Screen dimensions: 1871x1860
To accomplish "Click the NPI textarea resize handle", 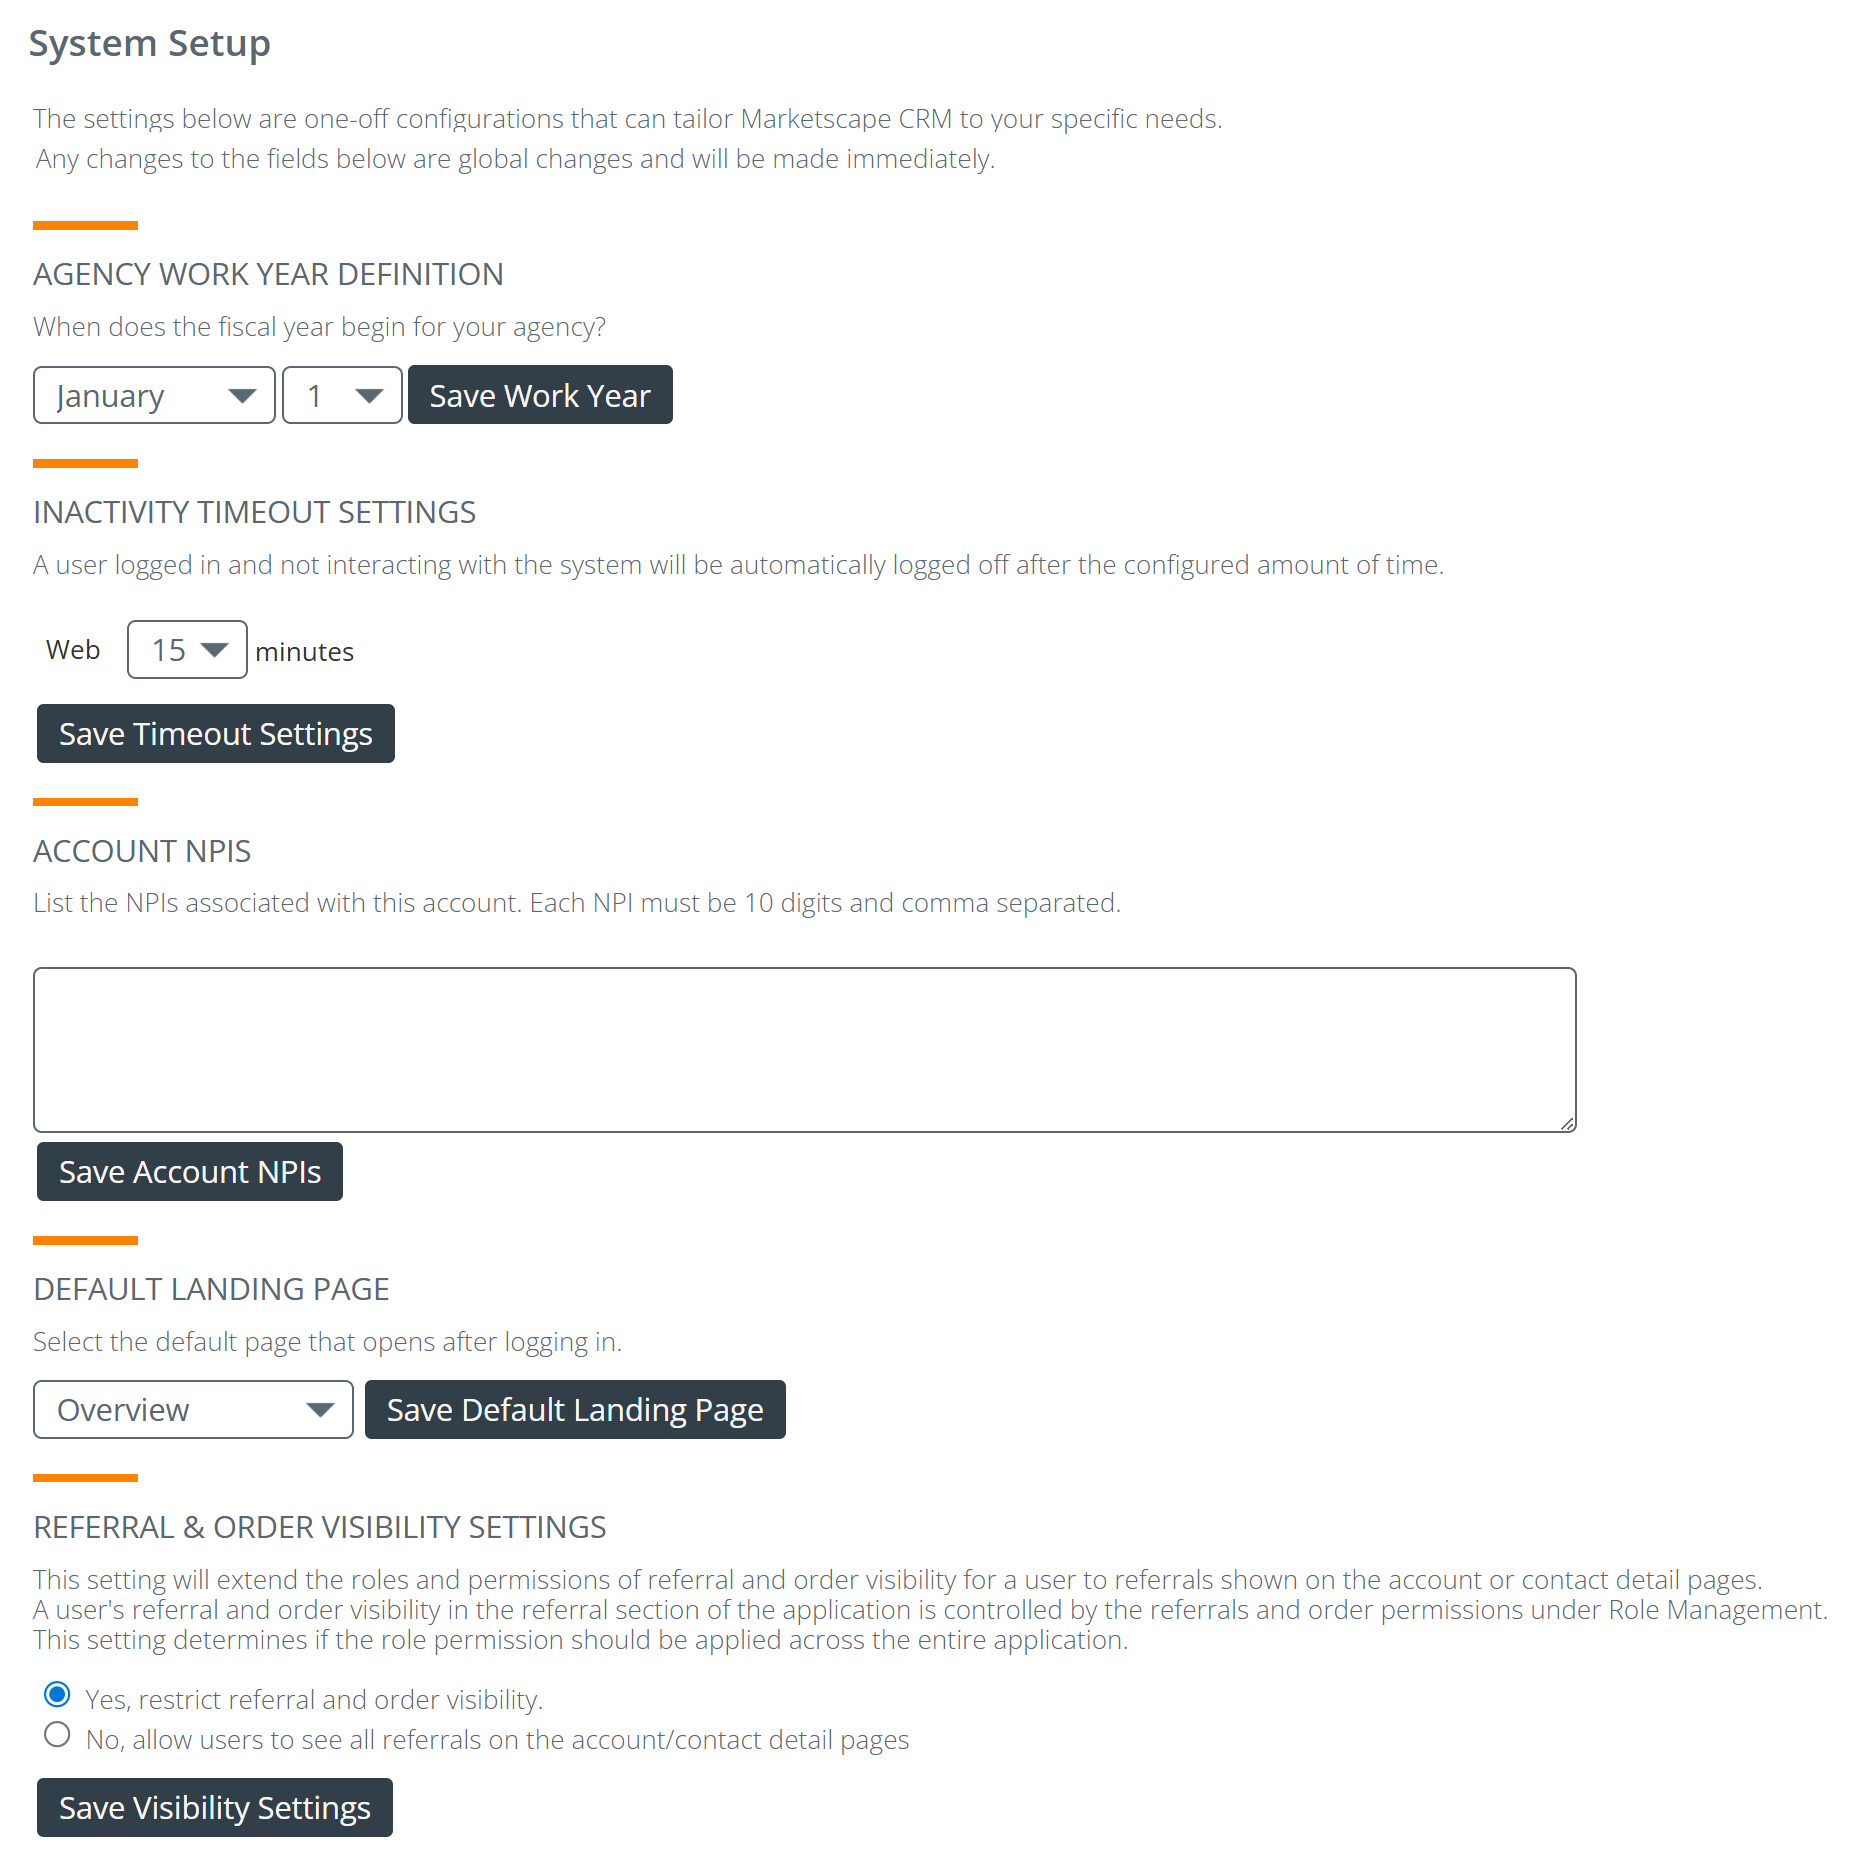I will (x=1567, y=1124).
